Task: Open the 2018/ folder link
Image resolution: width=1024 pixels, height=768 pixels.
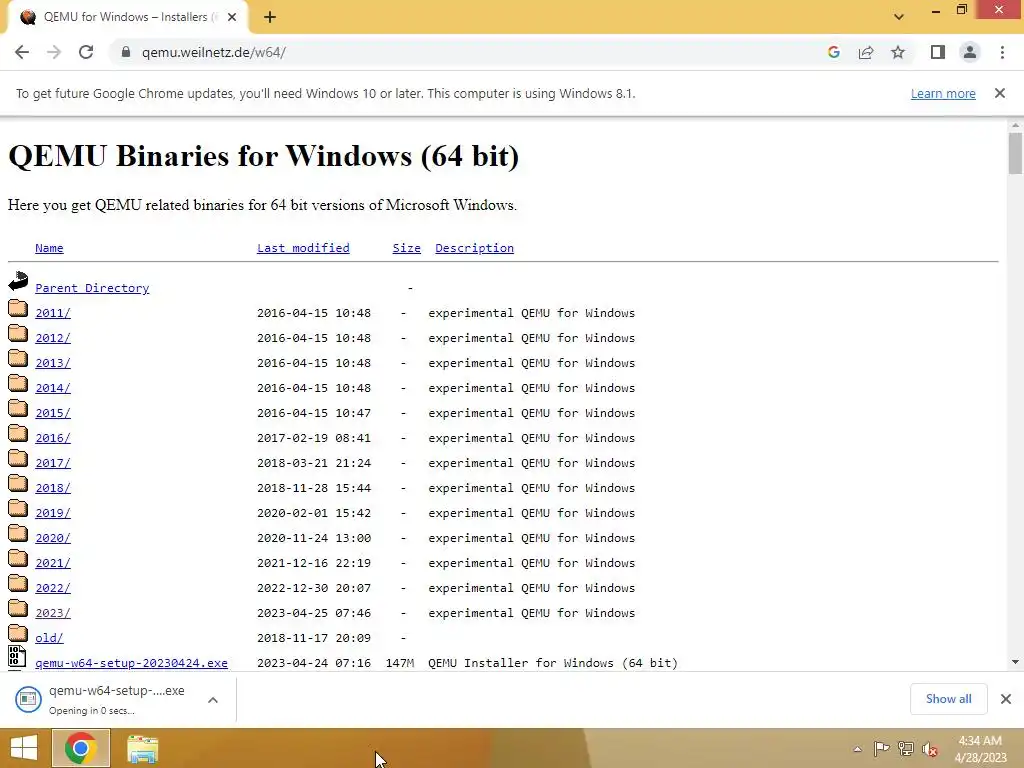Action: tap(53, 488)
